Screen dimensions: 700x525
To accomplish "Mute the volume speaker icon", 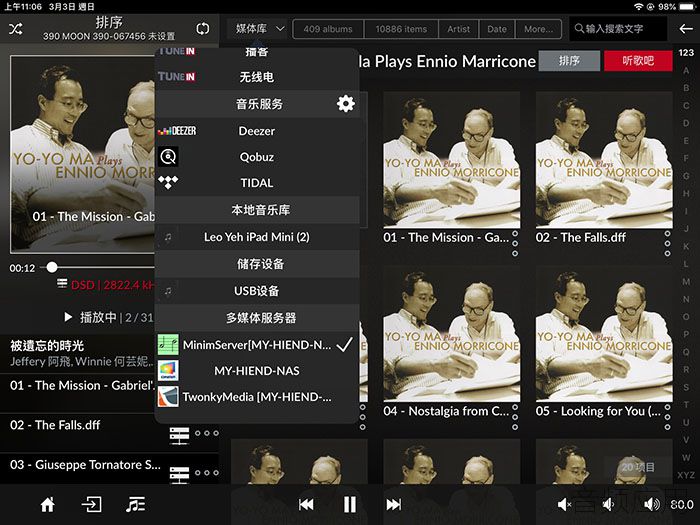I will pos(564,504).
